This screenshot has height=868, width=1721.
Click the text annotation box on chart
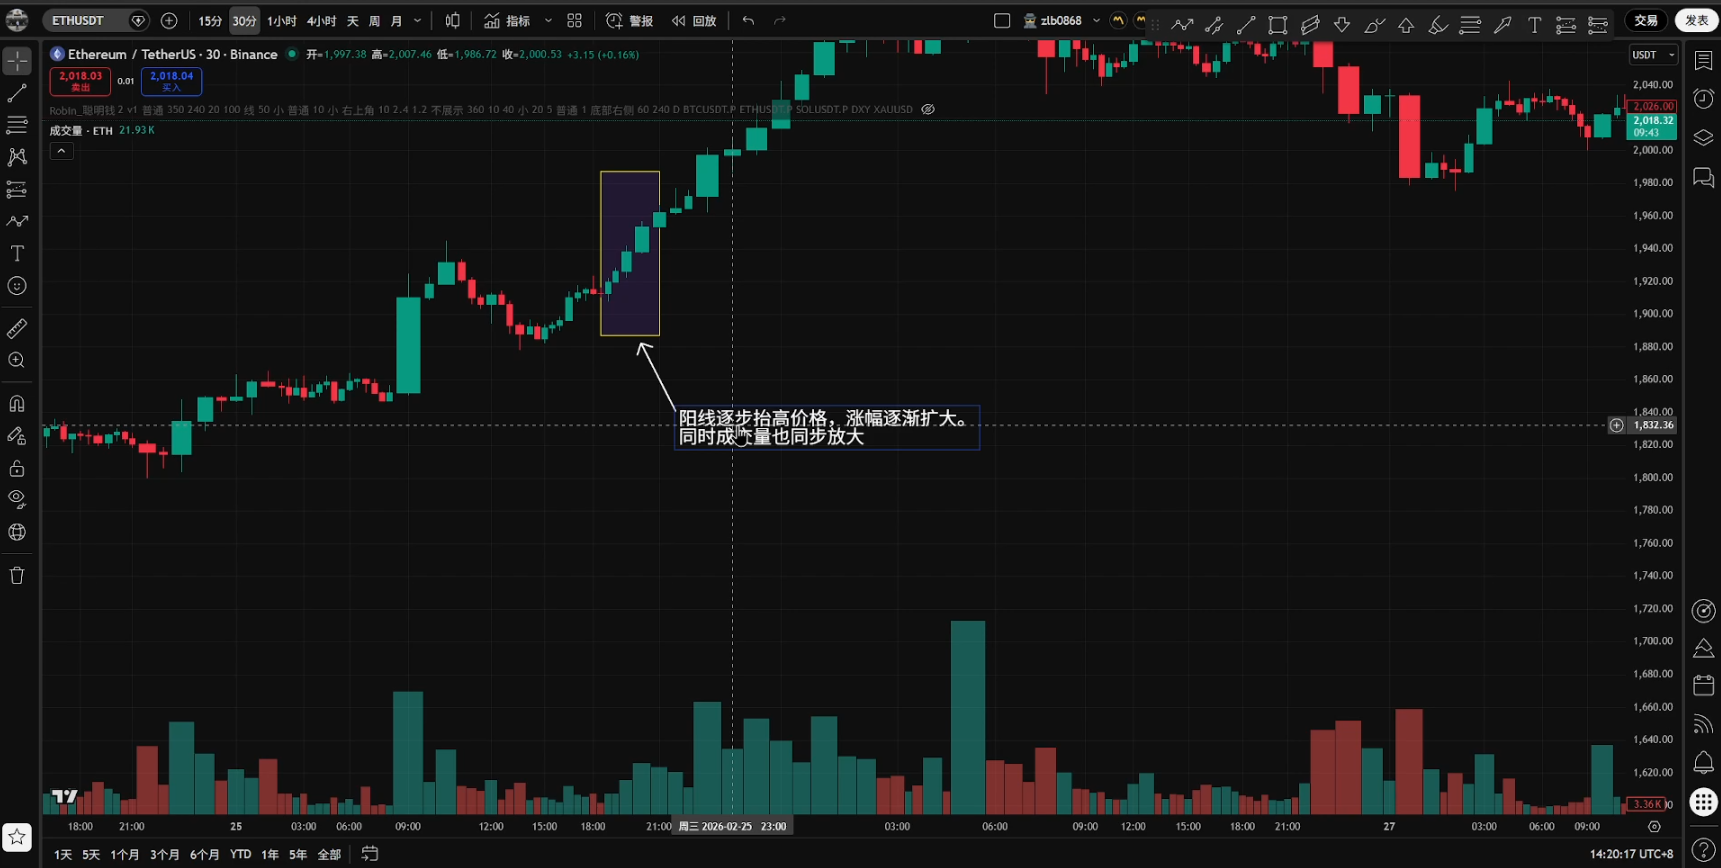point(826,428)
